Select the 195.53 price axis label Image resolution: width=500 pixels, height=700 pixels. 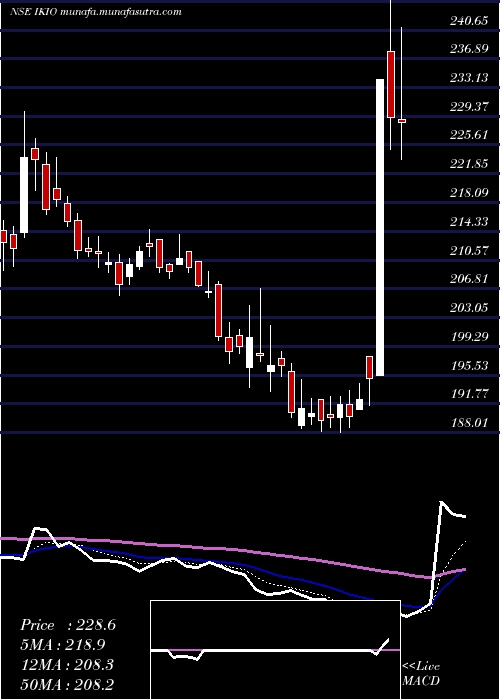point(468,366)
